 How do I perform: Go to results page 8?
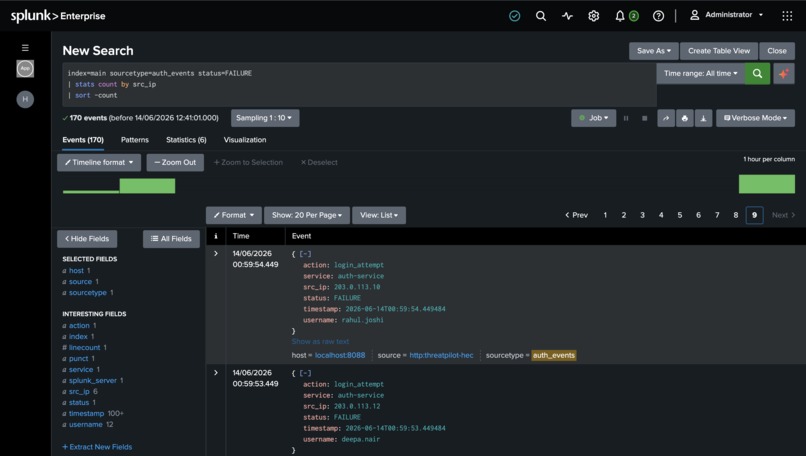click(x=736, y=215)
